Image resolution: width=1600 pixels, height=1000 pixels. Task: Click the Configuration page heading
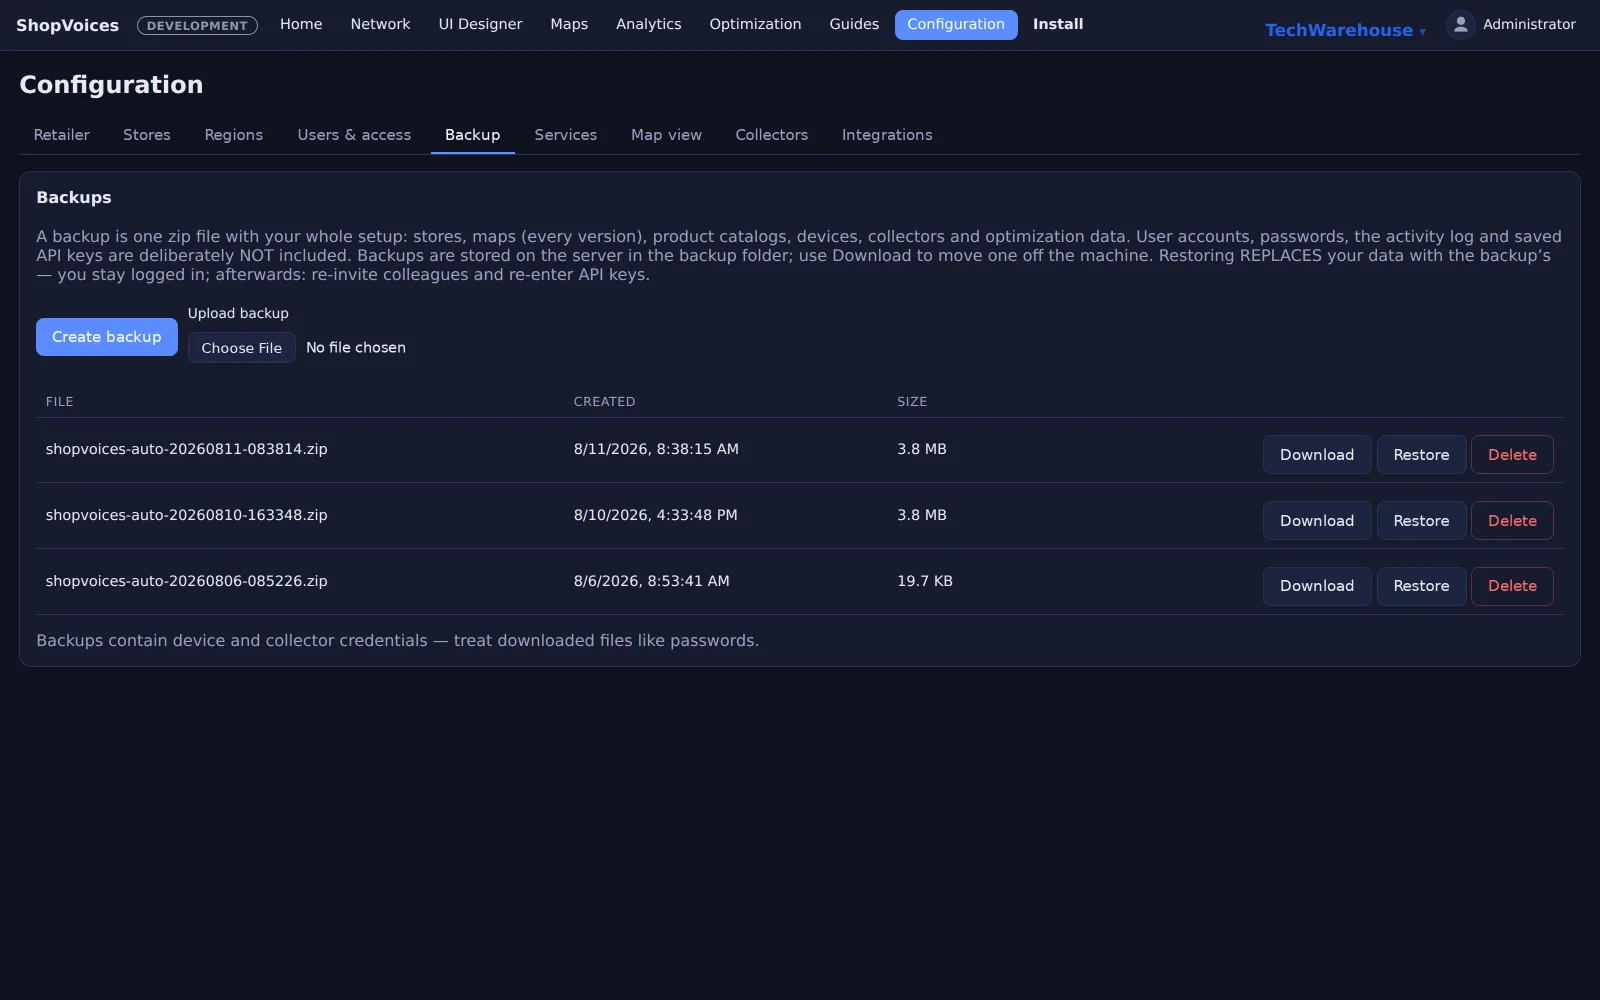(x=111, y=85)
